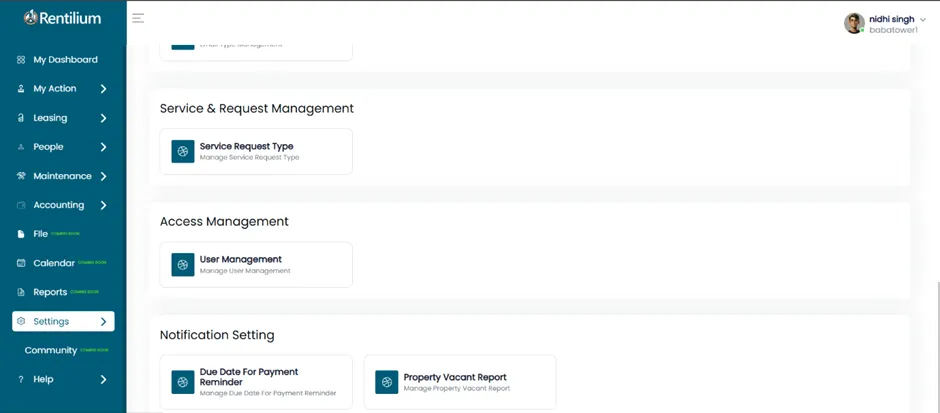Expand the People submenu chevron

point(103,147)
